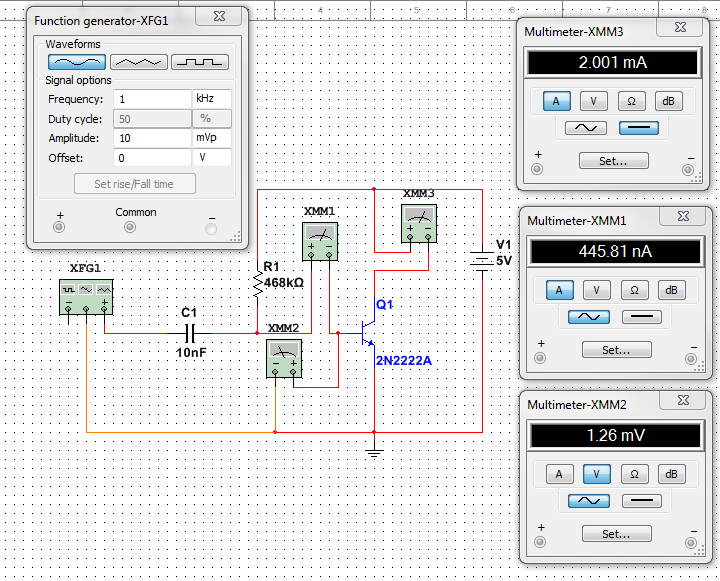Click Set... button on Multimeter-XMM2
Viewport: 720px width, 581px height.
(616, 534)
